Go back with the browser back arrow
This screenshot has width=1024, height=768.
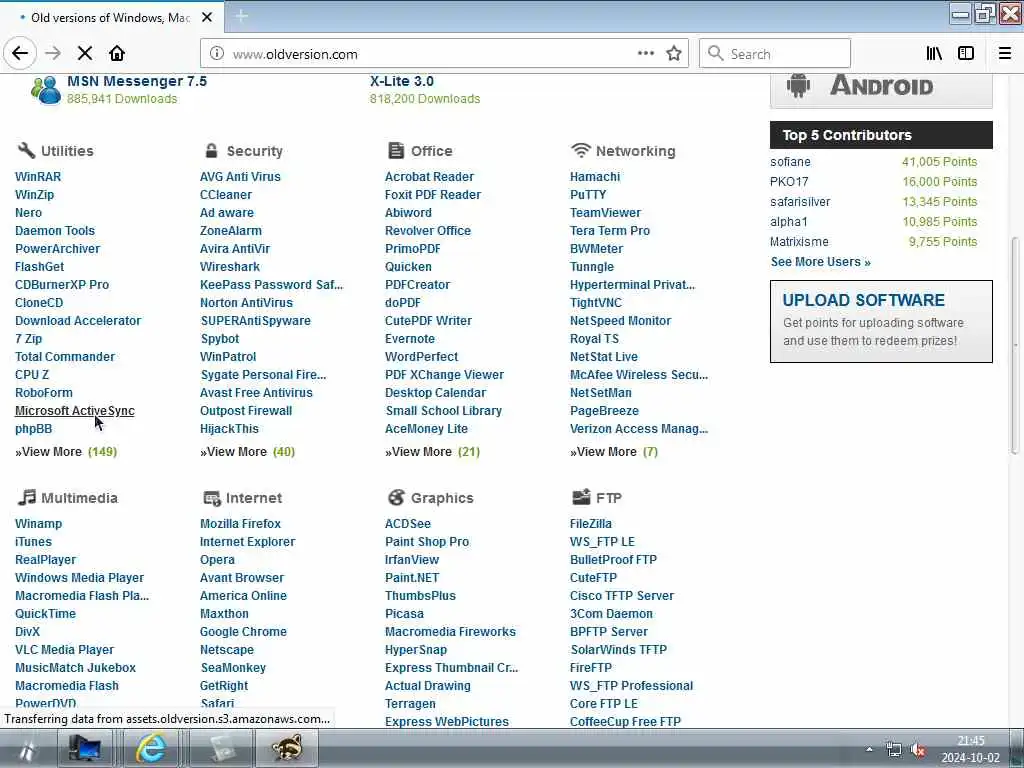point(20,54)
